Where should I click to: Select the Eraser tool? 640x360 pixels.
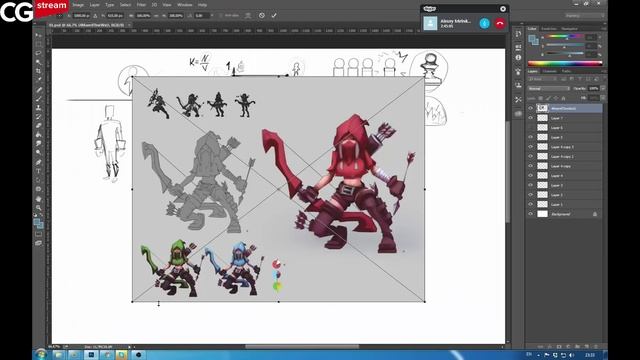[38, 125]
